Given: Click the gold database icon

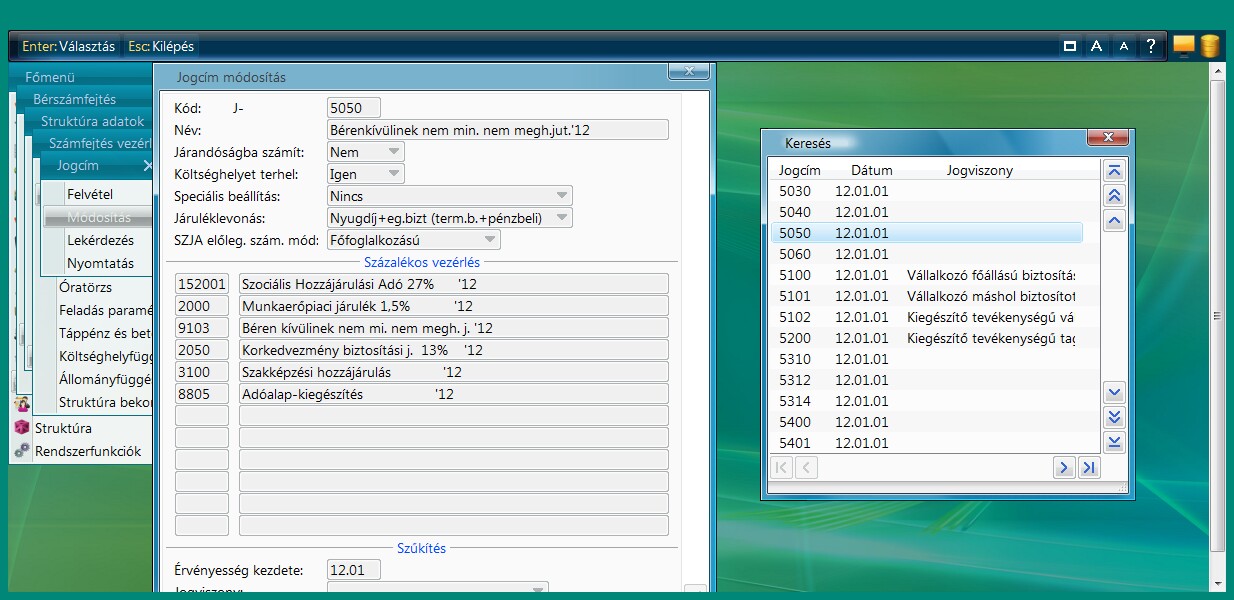Looking at the screenshot, I should [1210, 45].
